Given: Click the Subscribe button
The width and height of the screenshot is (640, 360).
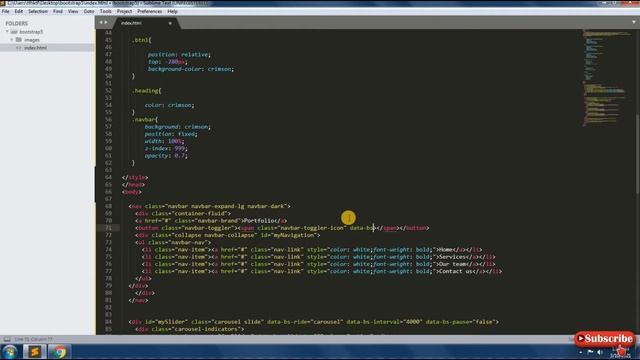Looking at the screenshot, I should coord(605,339).
